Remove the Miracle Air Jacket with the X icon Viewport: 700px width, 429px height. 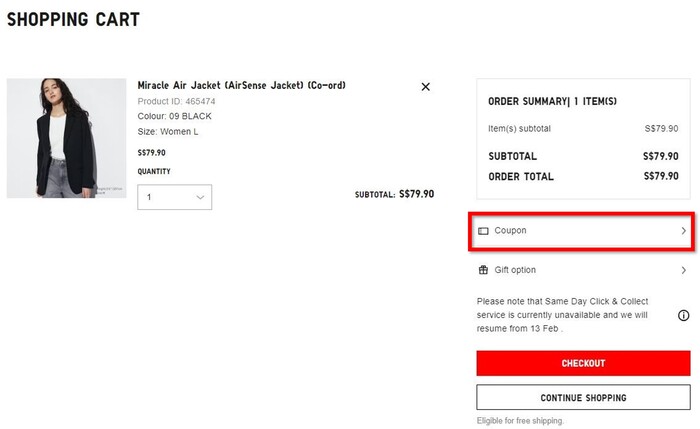click(x=425, y=87)
